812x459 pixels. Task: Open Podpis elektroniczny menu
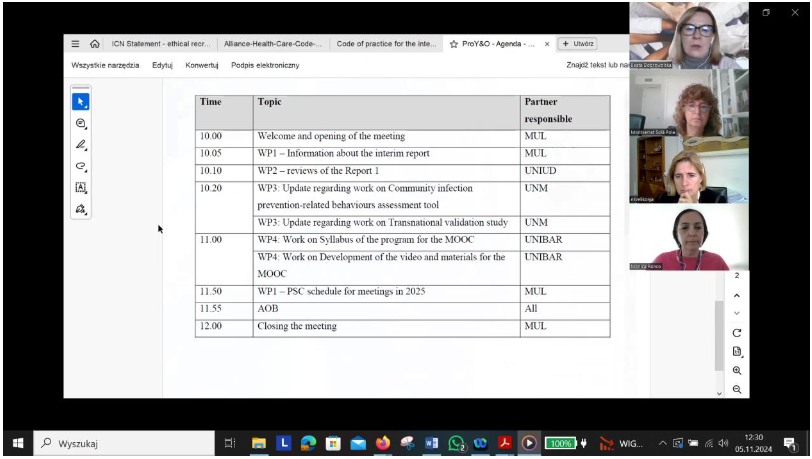265,65
